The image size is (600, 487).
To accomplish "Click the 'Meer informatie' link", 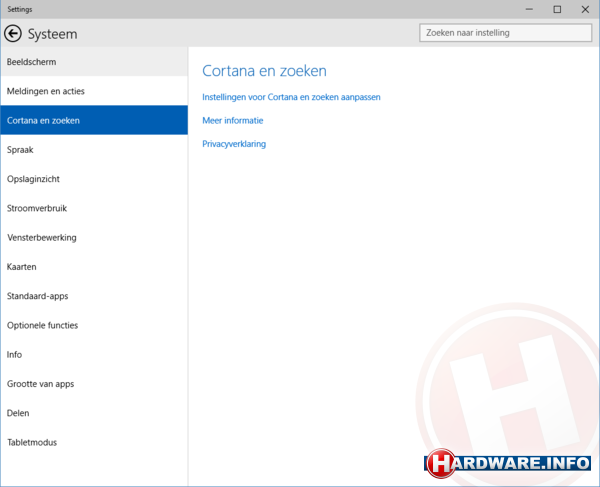I will point(233,120).
